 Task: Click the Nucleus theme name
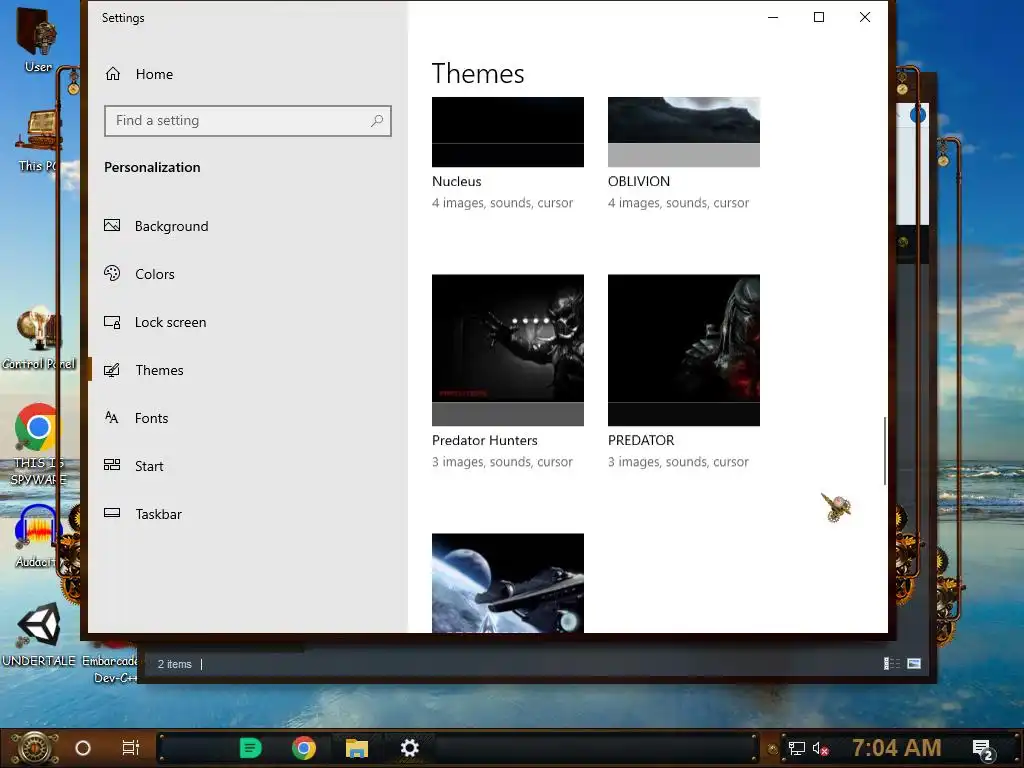(456, 182)
